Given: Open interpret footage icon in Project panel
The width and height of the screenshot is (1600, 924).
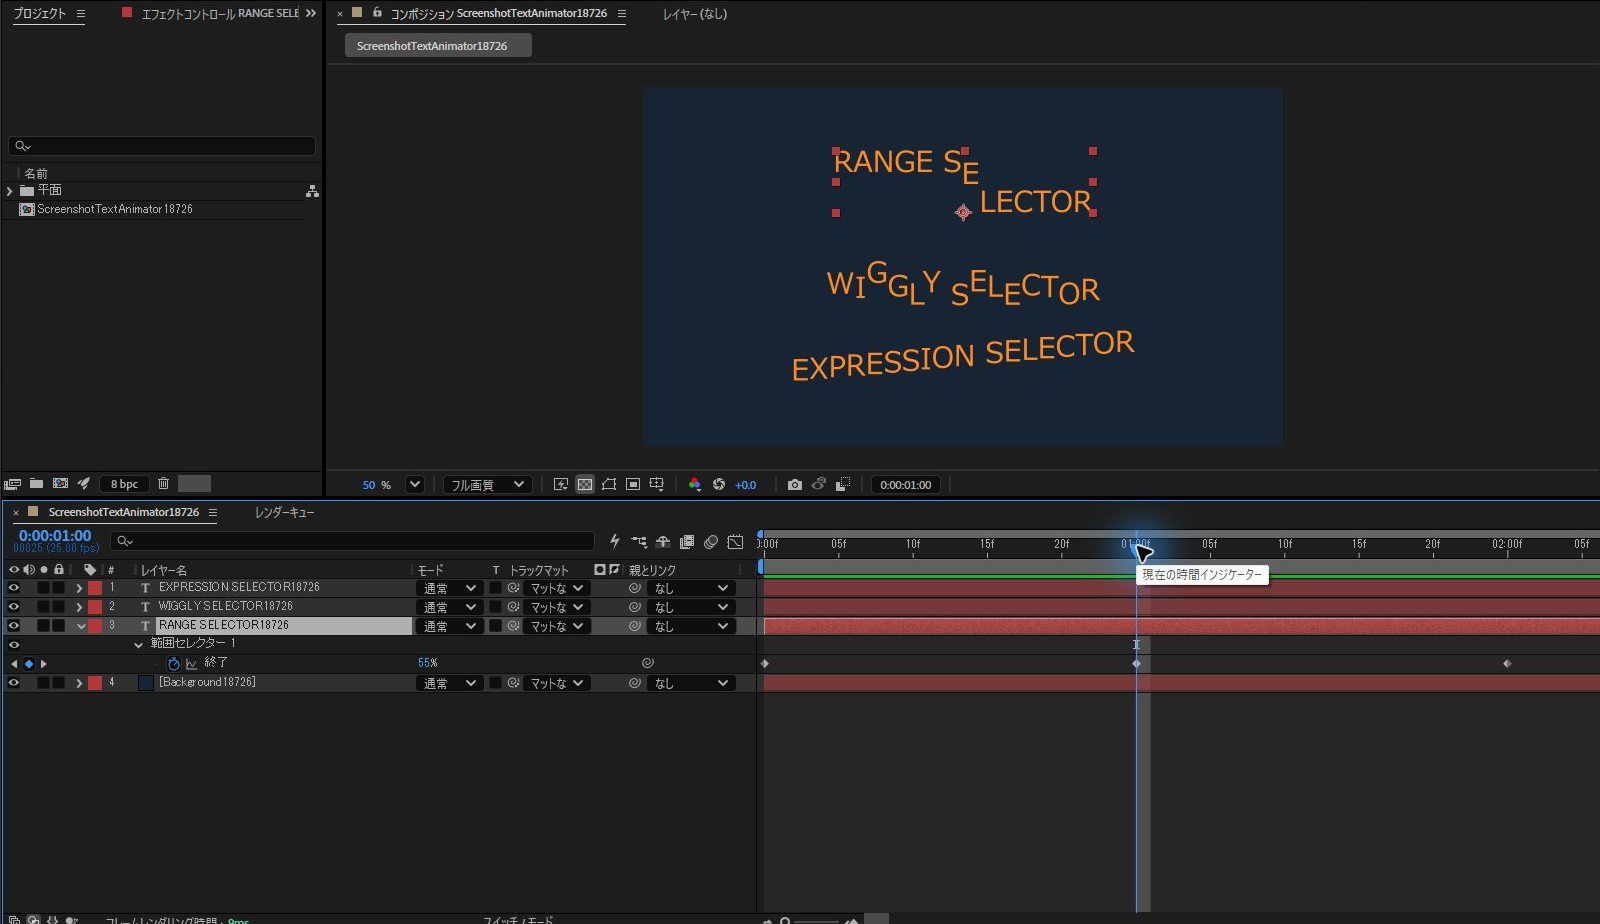Looking at the screenshot, I should point(12,483).
